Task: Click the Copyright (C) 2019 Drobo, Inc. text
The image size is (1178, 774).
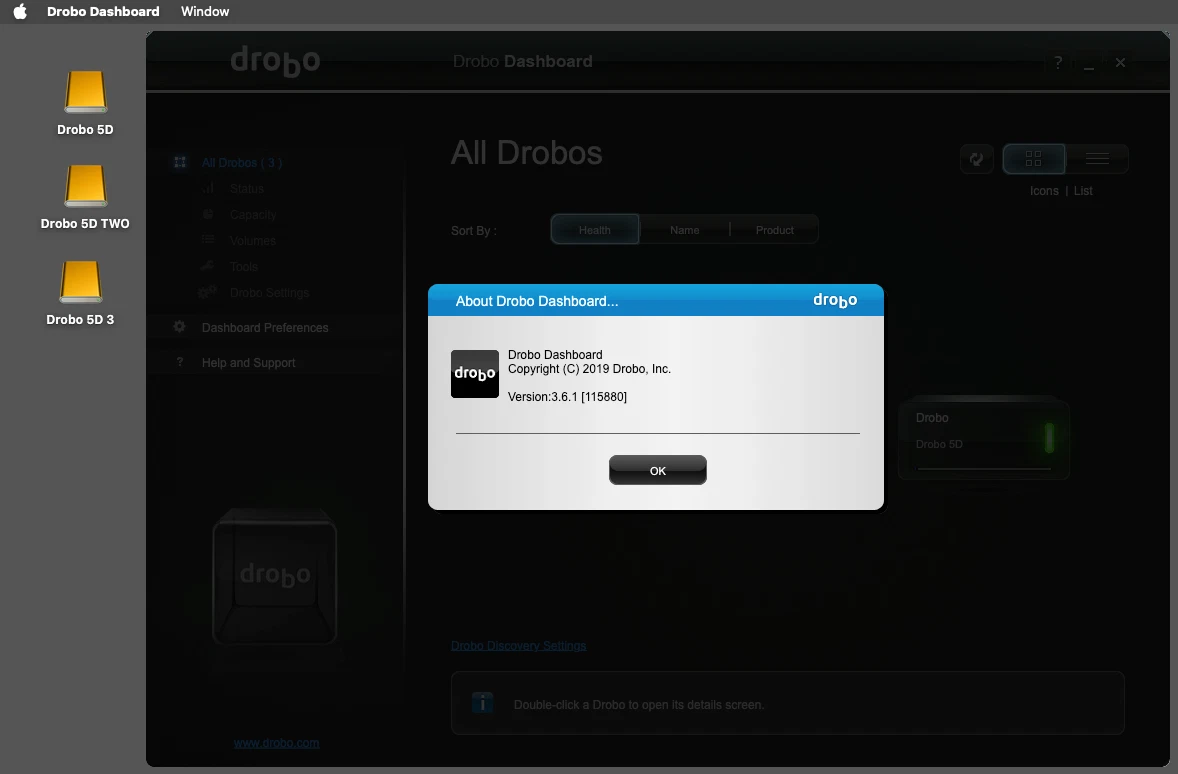Action: pos(589,369)
